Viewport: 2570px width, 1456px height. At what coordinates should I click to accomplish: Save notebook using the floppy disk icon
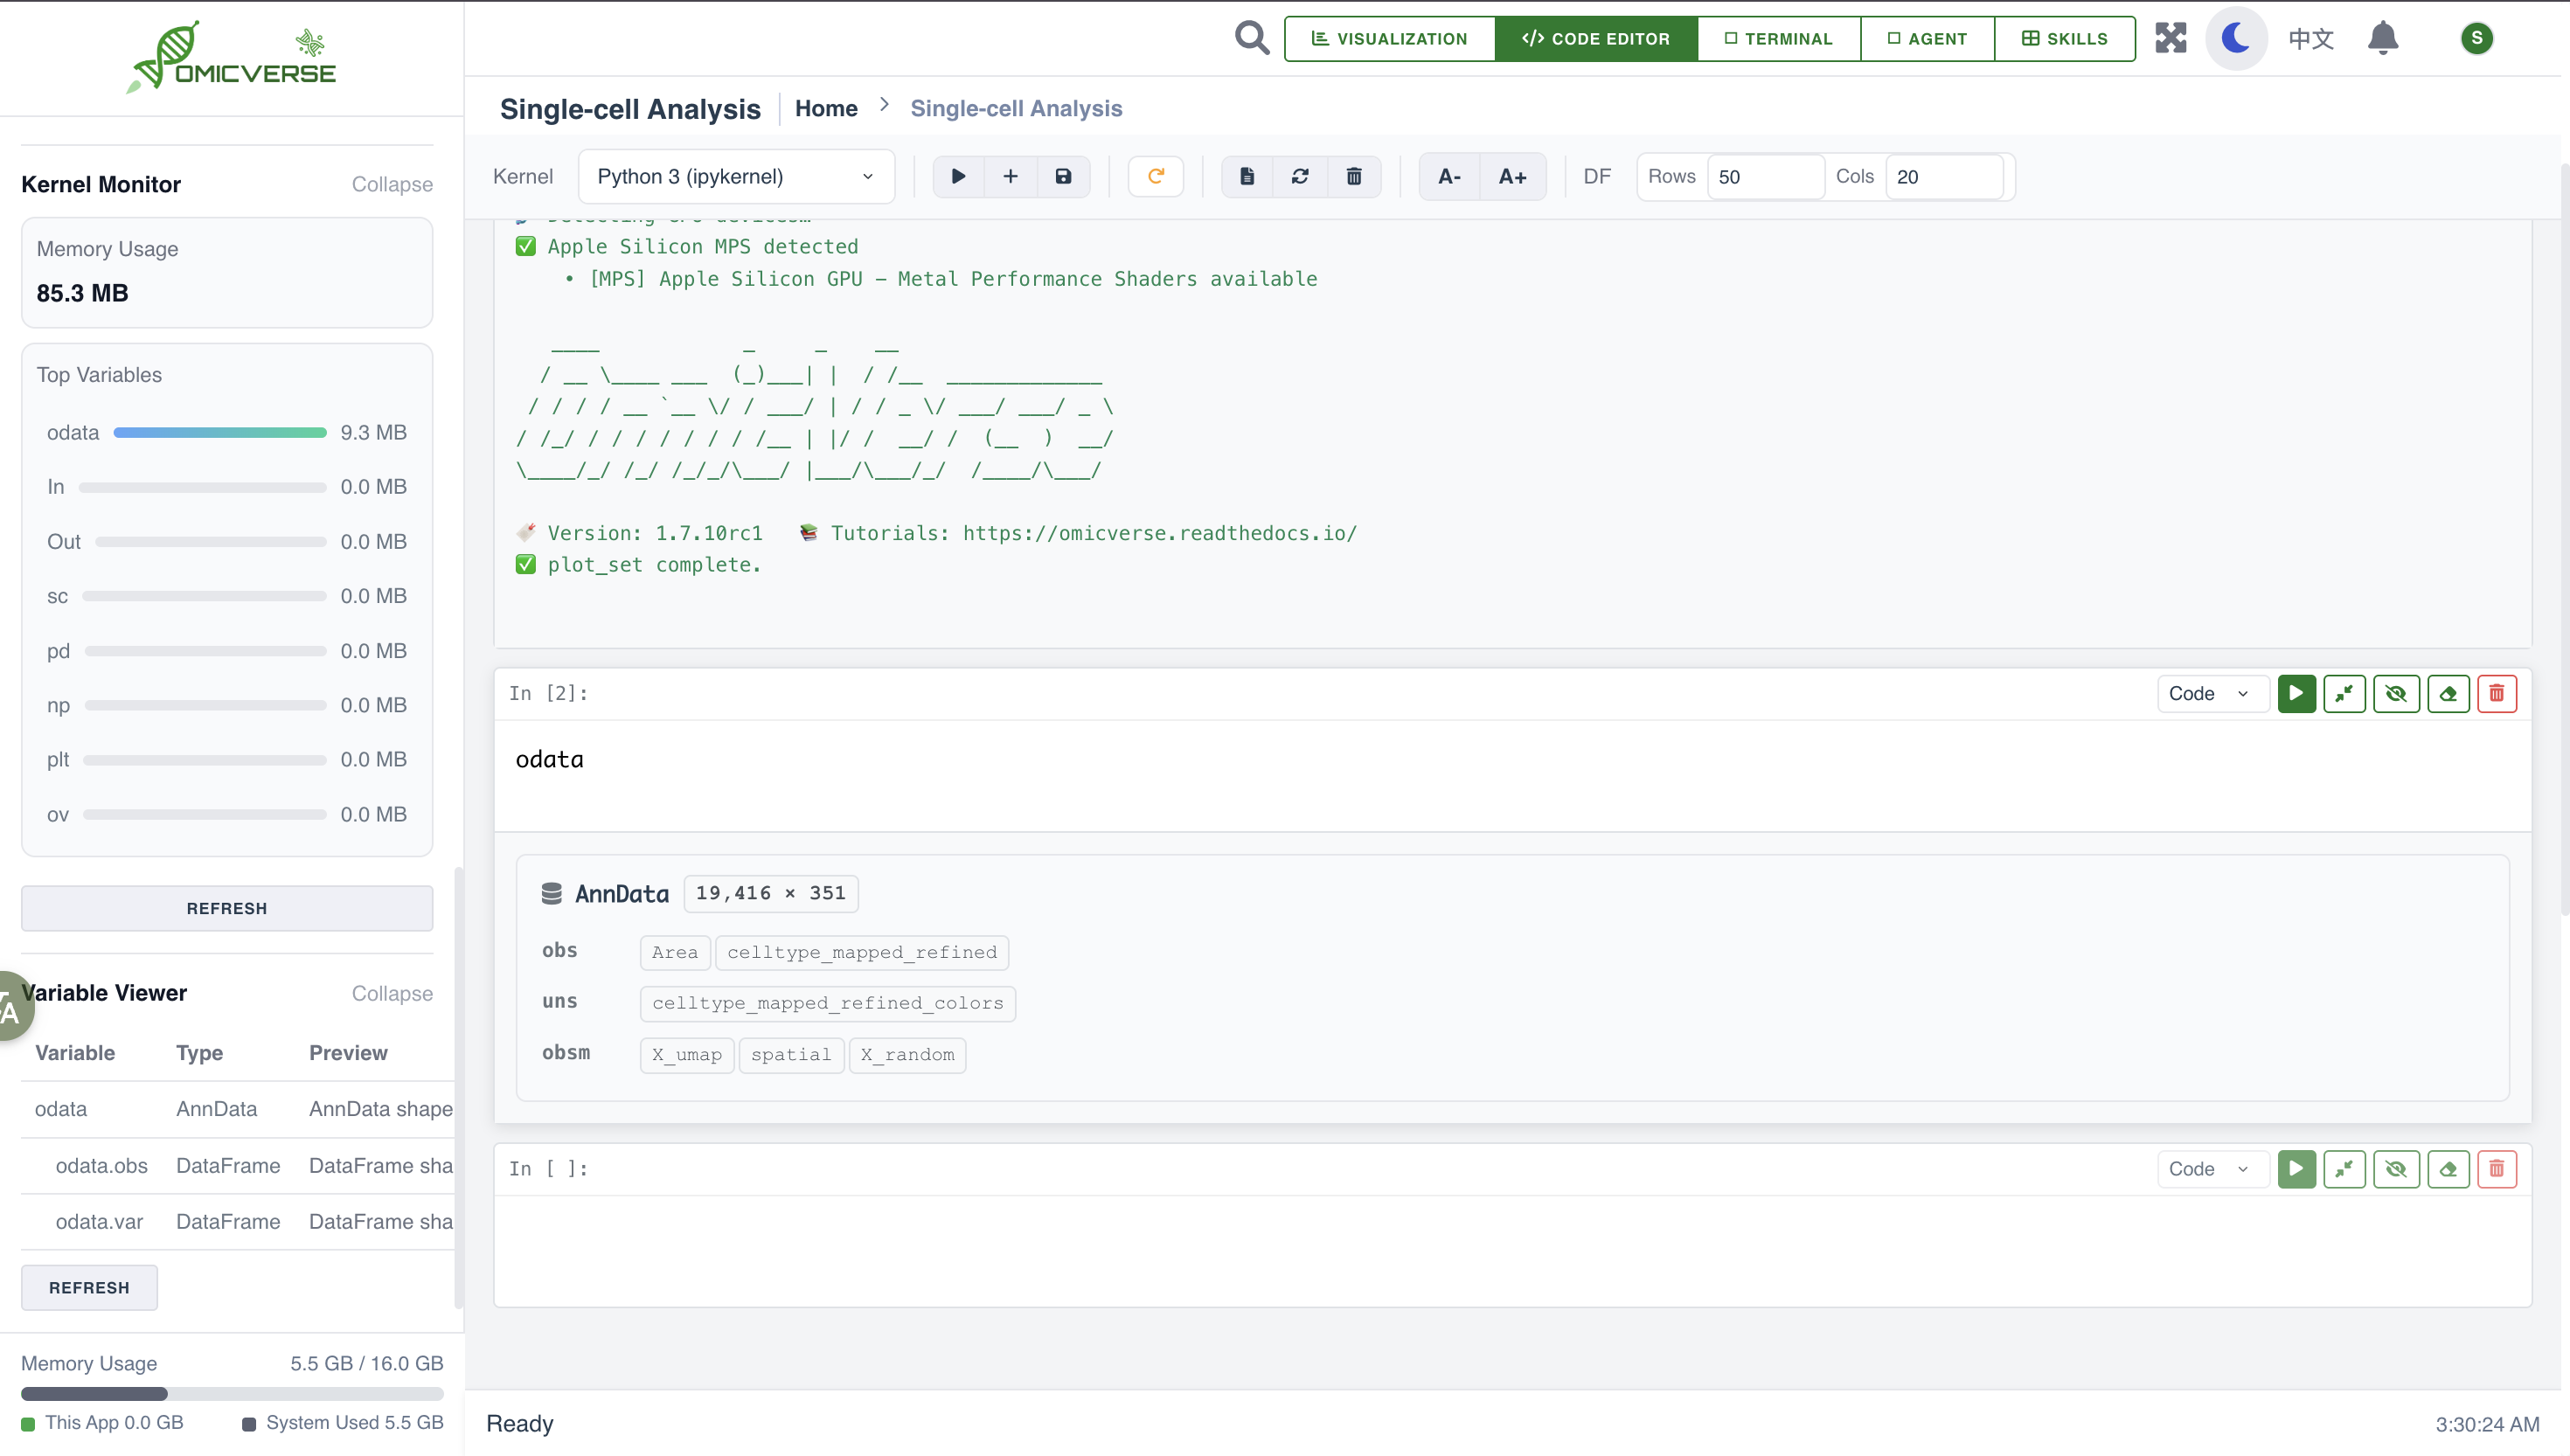tap(1063, 176)
